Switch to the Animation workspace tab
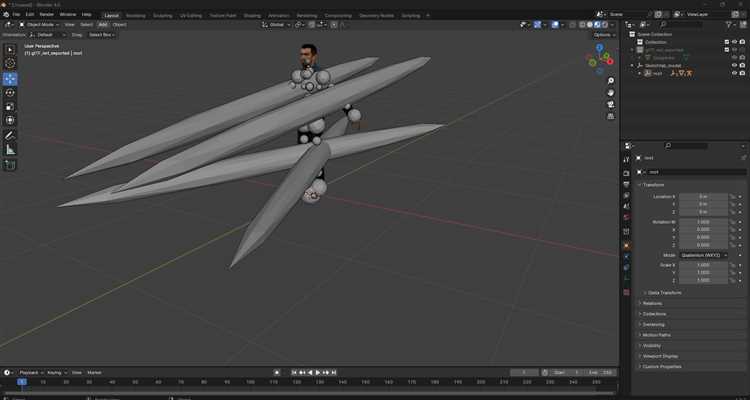Screen dimensions: 750x400 pyautogui.click(x=279, y=15)
